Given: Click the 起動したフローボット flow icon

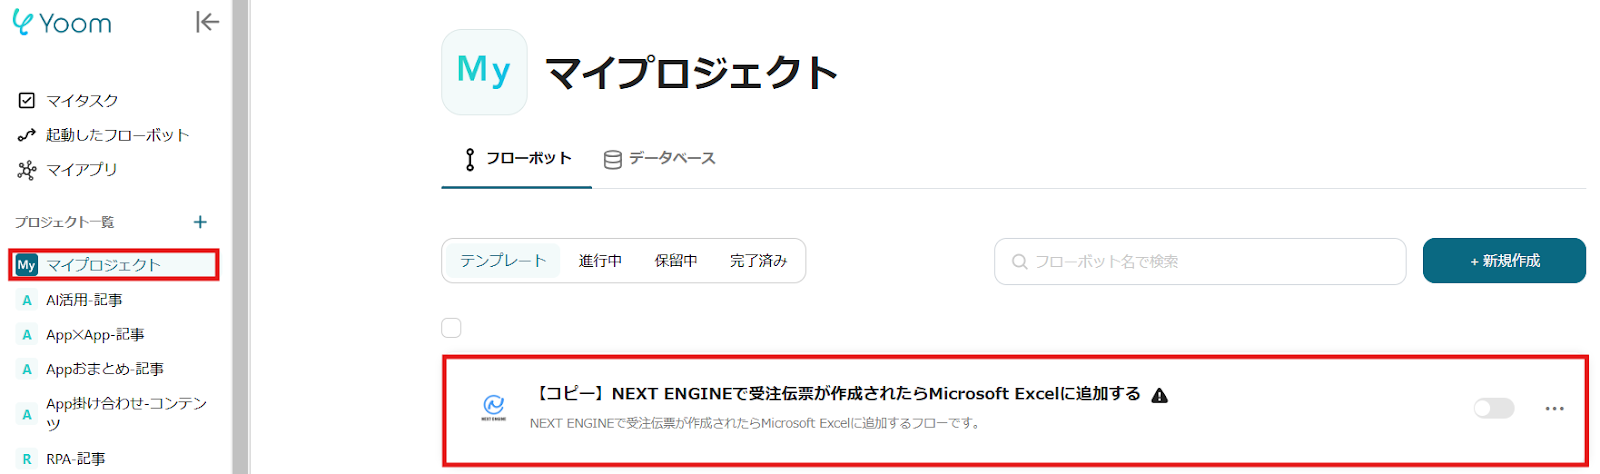Looking at the screenshot, I should tap(27, 135).
